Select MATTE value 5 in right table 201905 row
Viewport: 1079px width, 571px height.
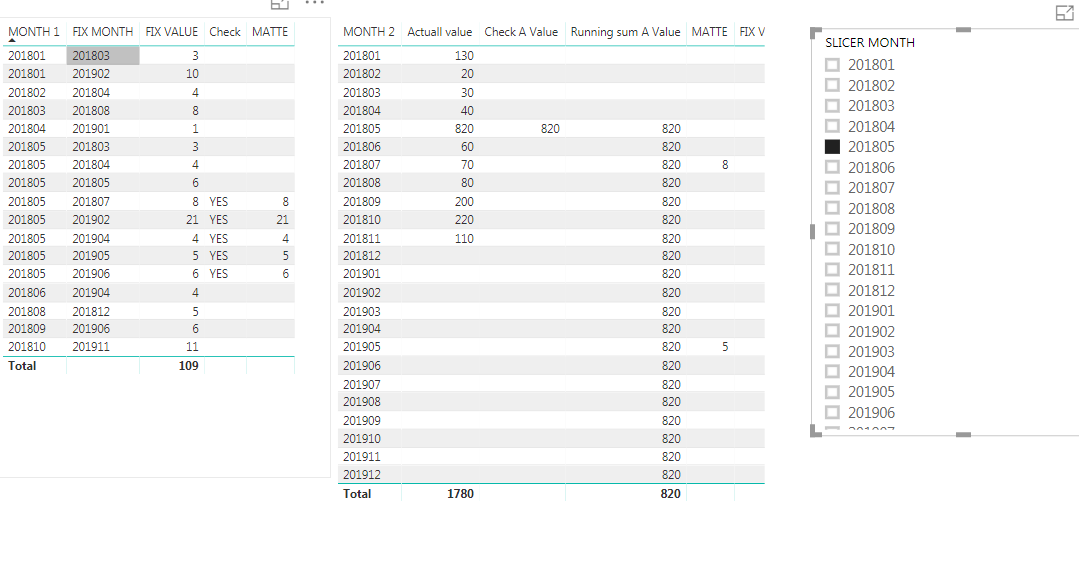[725, 347]
